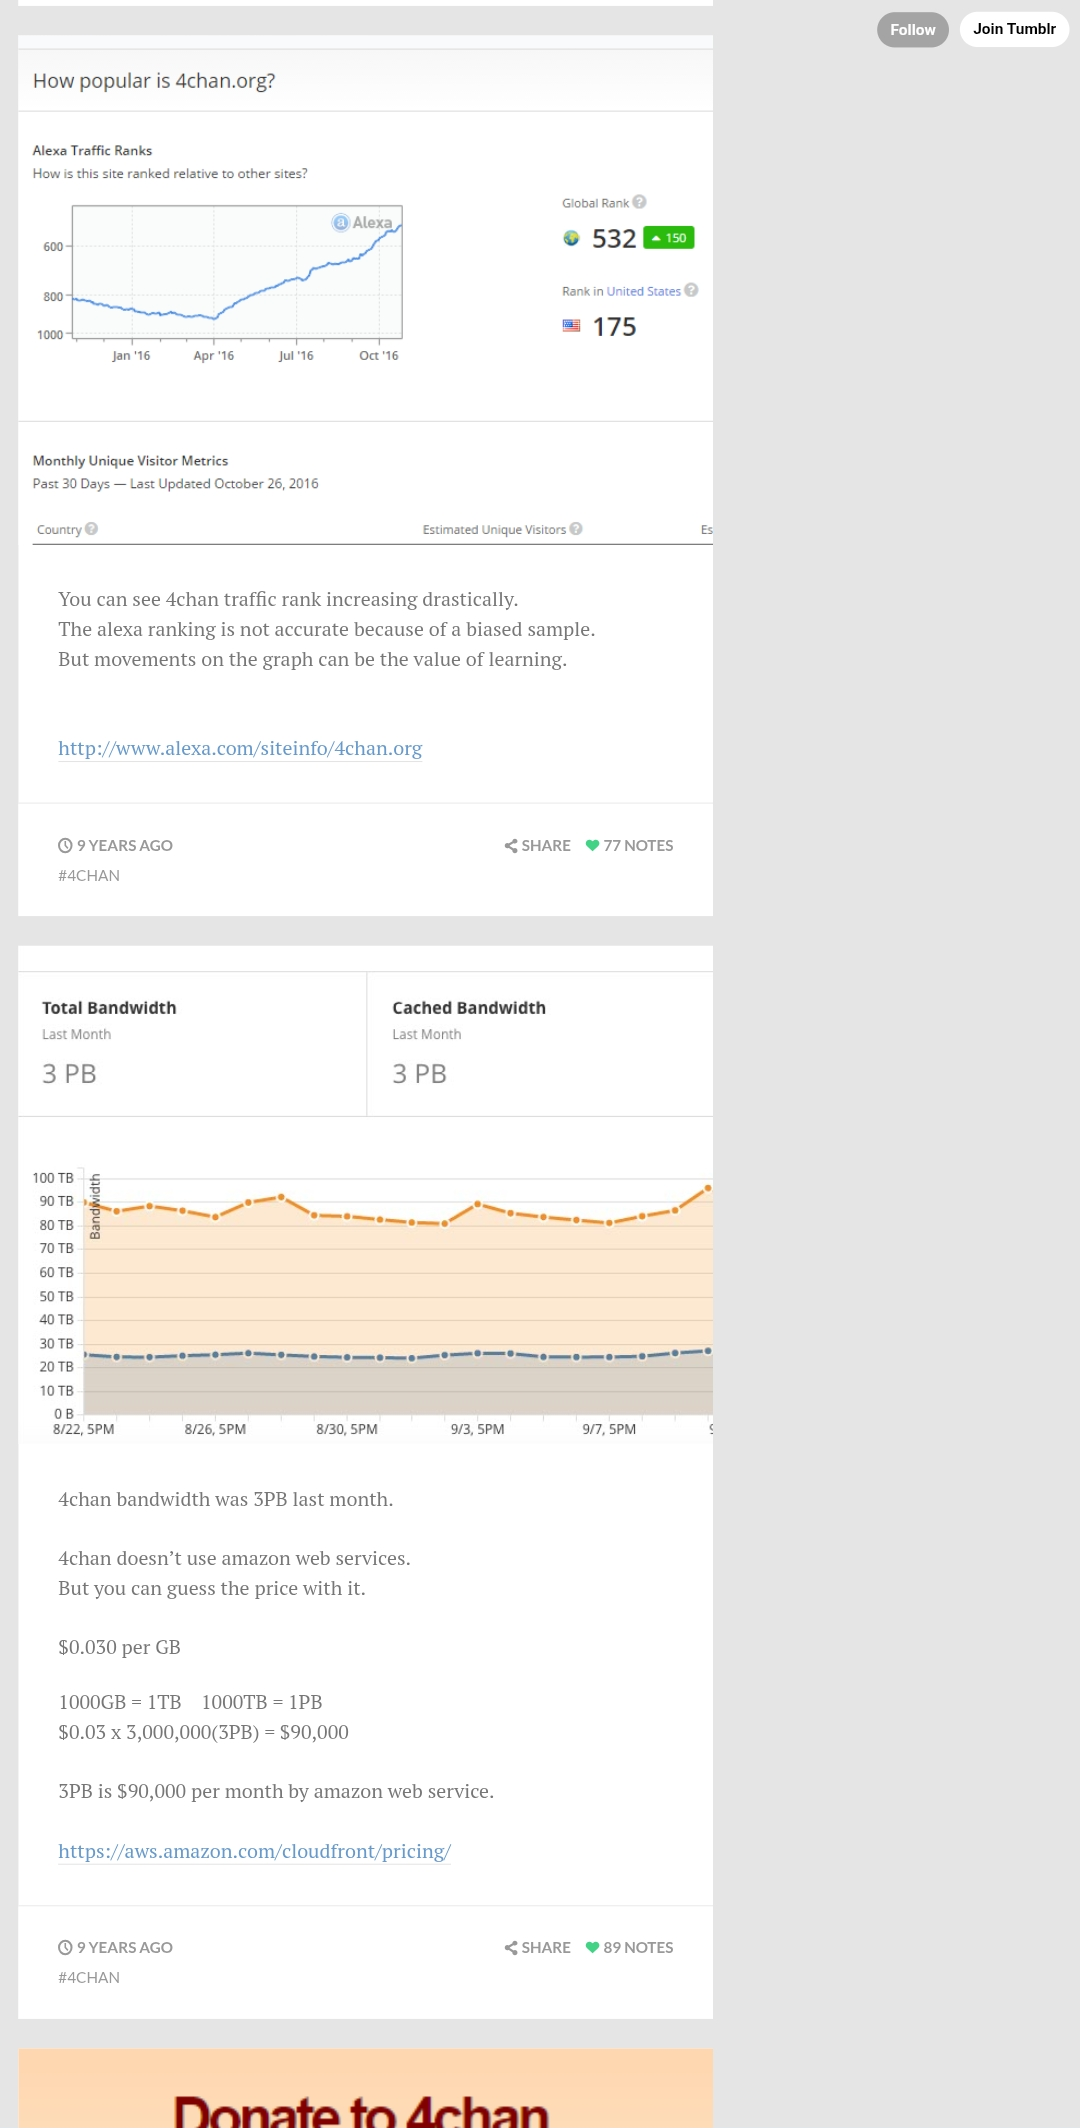This screenshot has width=1080, height=2128.
Task: Click SHARE on the 89 notes post
Action: (538, 1948)
